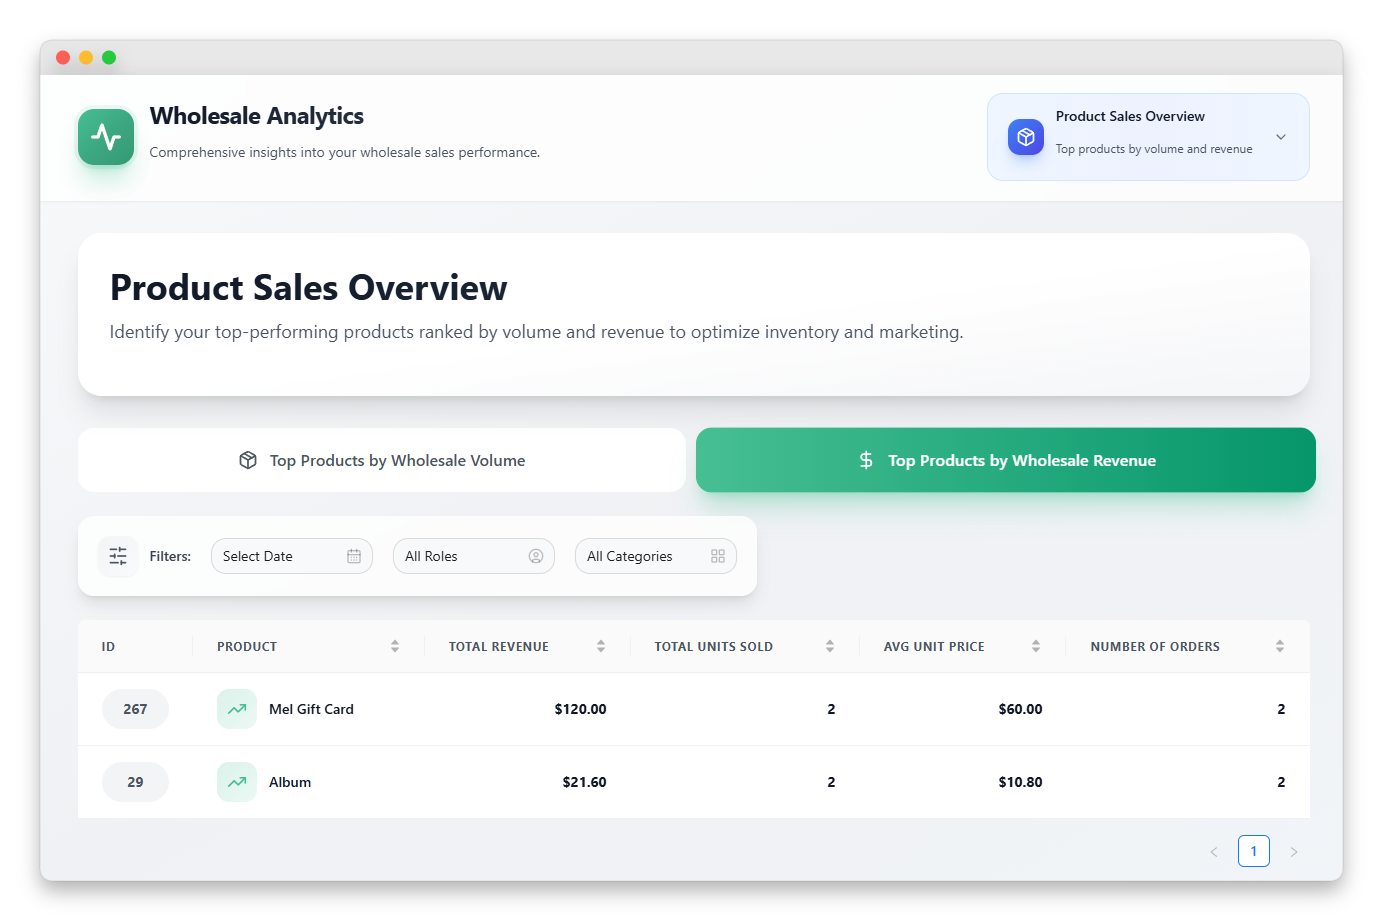Go to page 1 in pagination

click(1254, 851)
